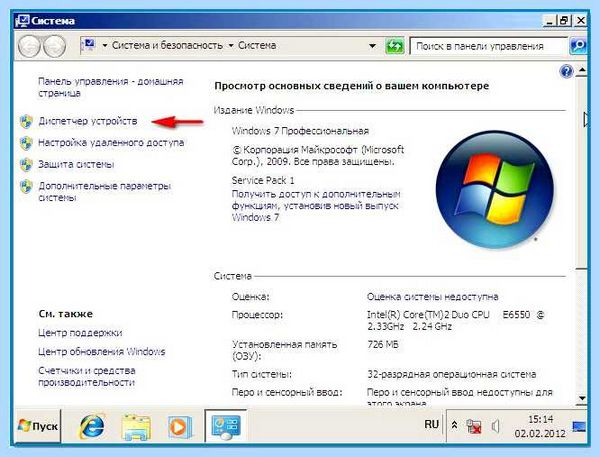Click control panel icon in address bar
The height and width of the screenshot is (457, 600).
tap(89, 46)
